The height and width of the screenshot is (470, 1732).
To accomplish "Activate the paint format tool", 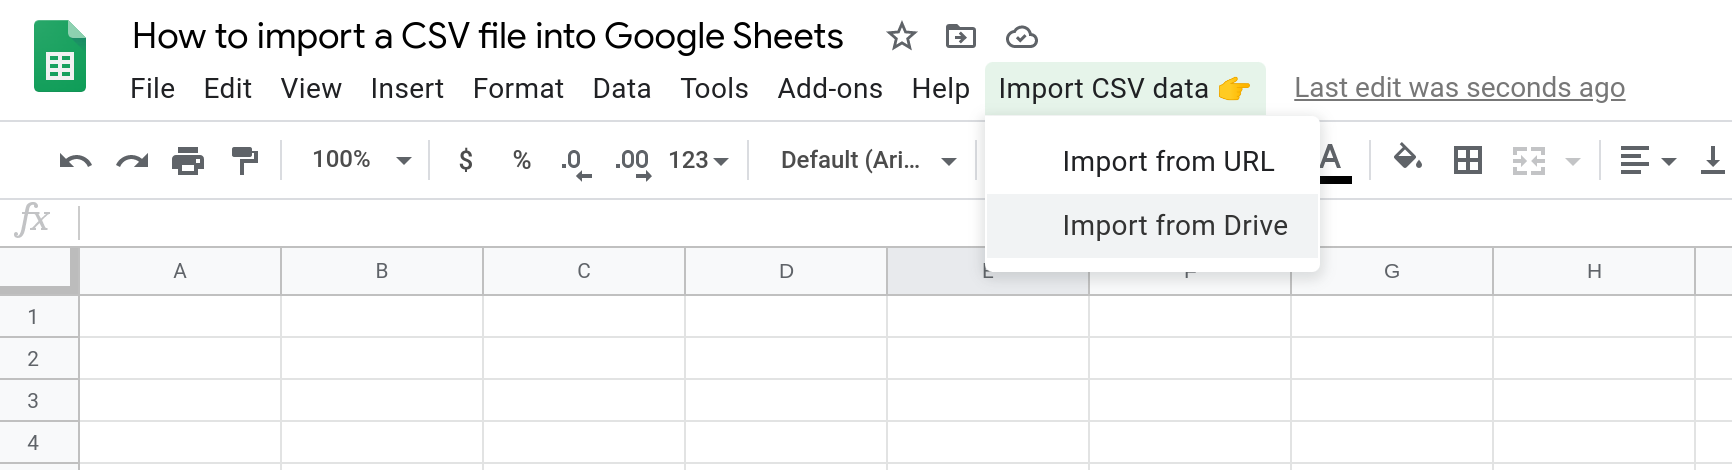I will [x=244, y=160].
